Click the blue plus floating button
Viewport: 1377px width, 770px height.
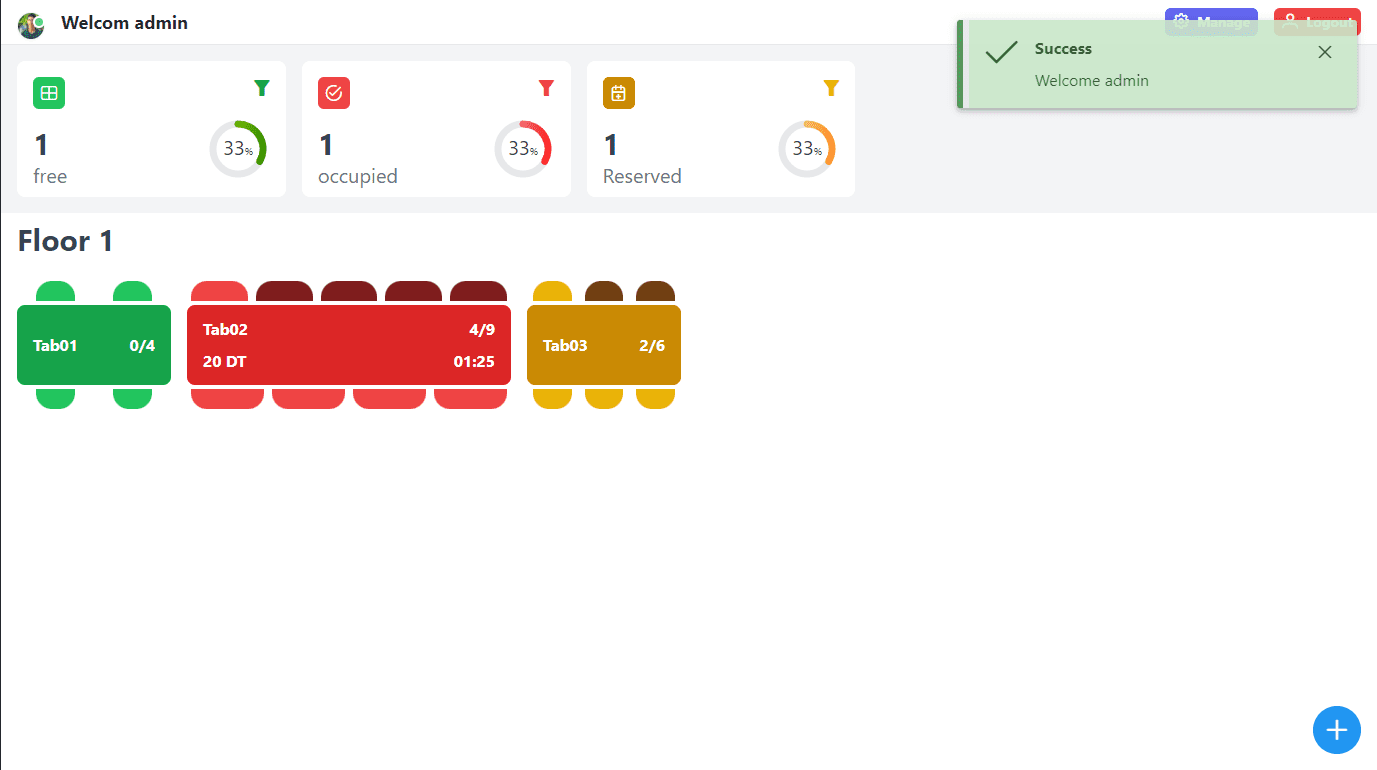tap(1337, 730)
